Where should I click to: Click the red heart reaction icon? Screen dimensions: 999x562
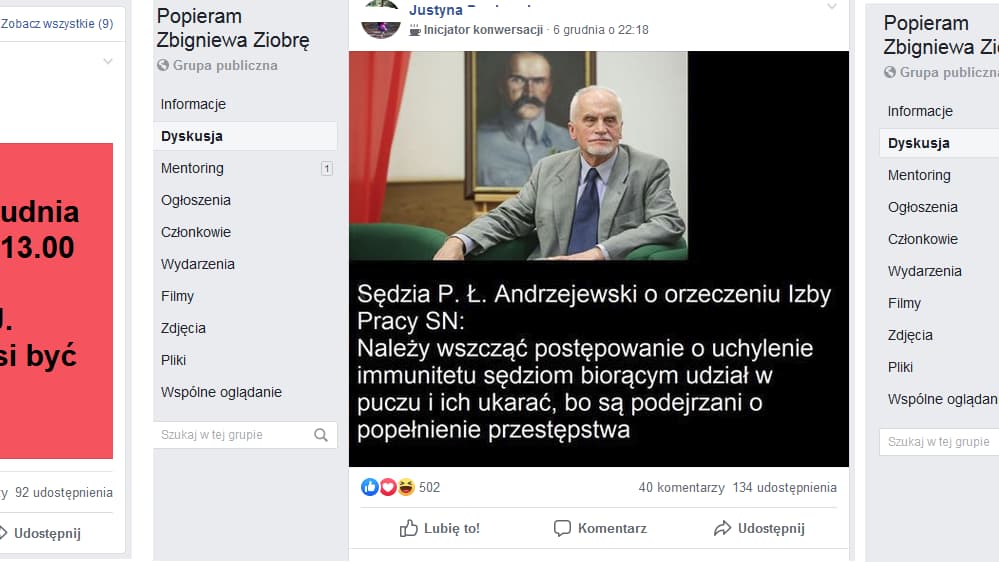(388, 487)
